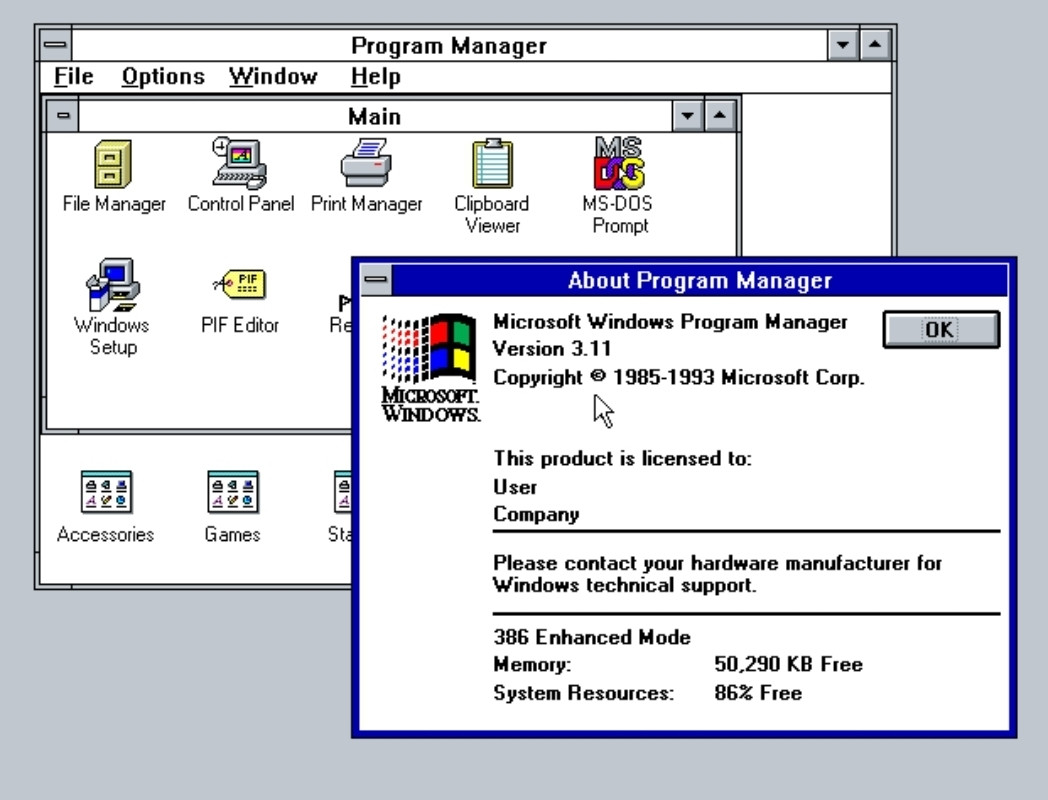Click the "Microsoft Windows Program Manager" heading
This screenshot has height=800, width=1048.
[x=670, y=322]
